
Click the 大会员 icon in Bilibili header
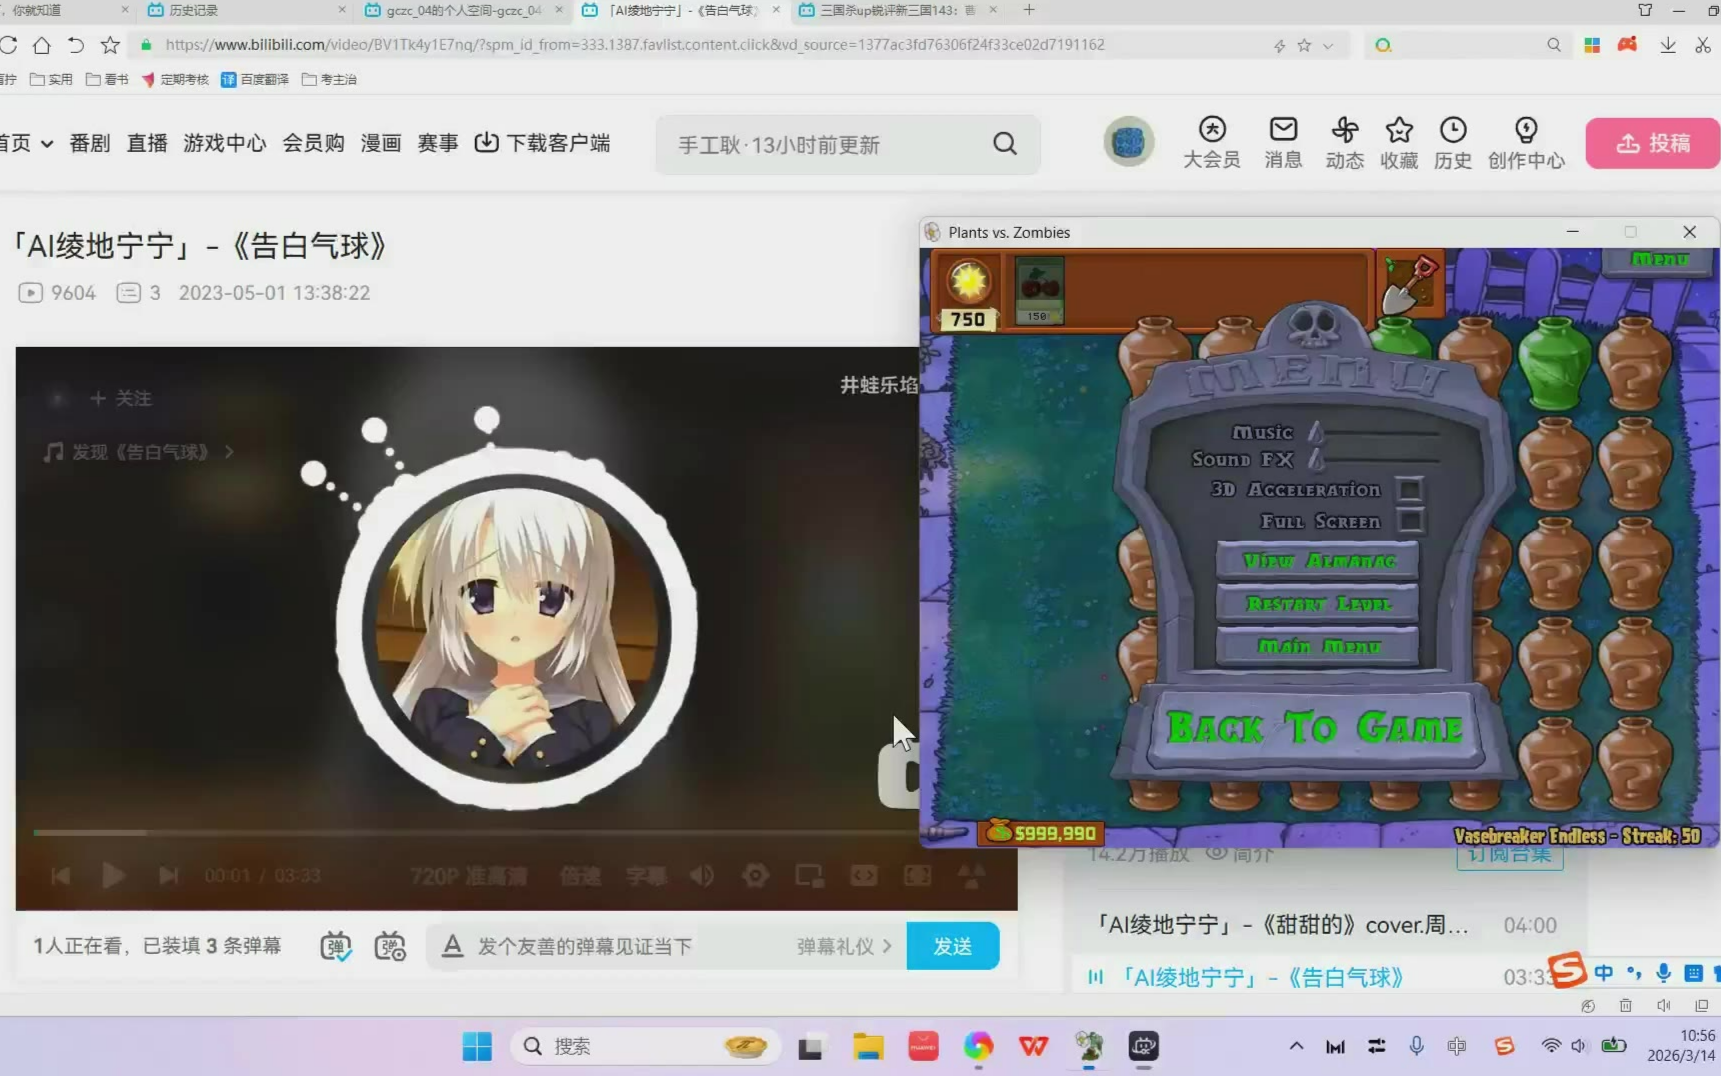(x=1211, y=130)
